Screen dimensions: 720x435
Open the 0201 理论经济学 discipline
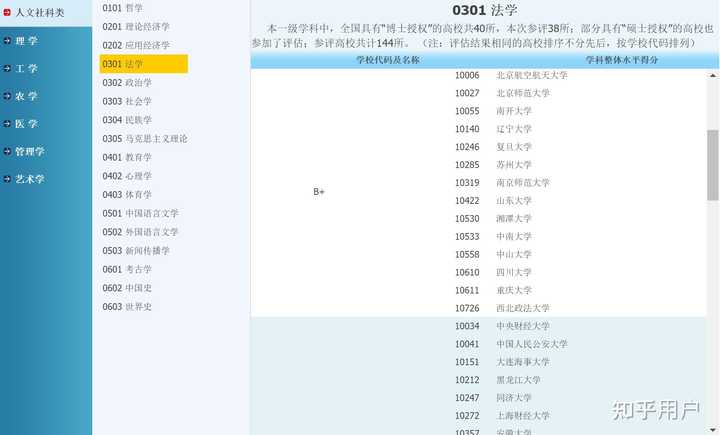[x=136, y=27]
